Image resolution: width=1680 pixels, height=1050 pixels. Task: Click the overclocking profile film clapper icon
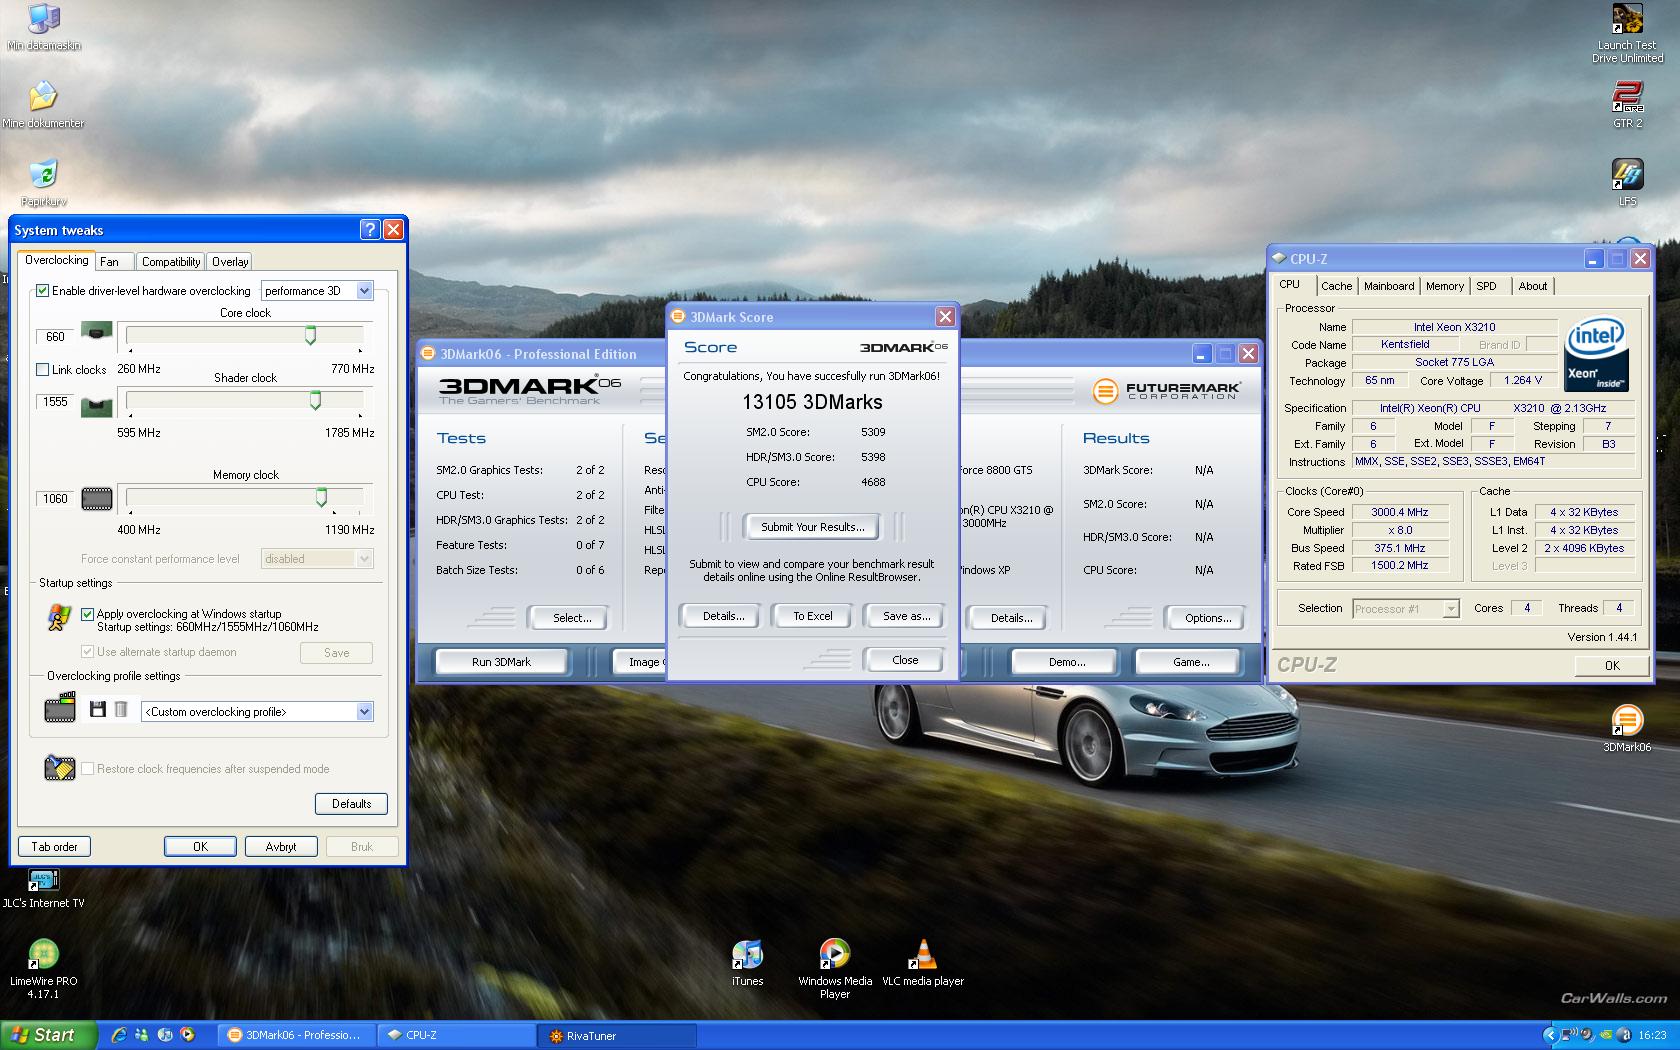pos(60,709)
